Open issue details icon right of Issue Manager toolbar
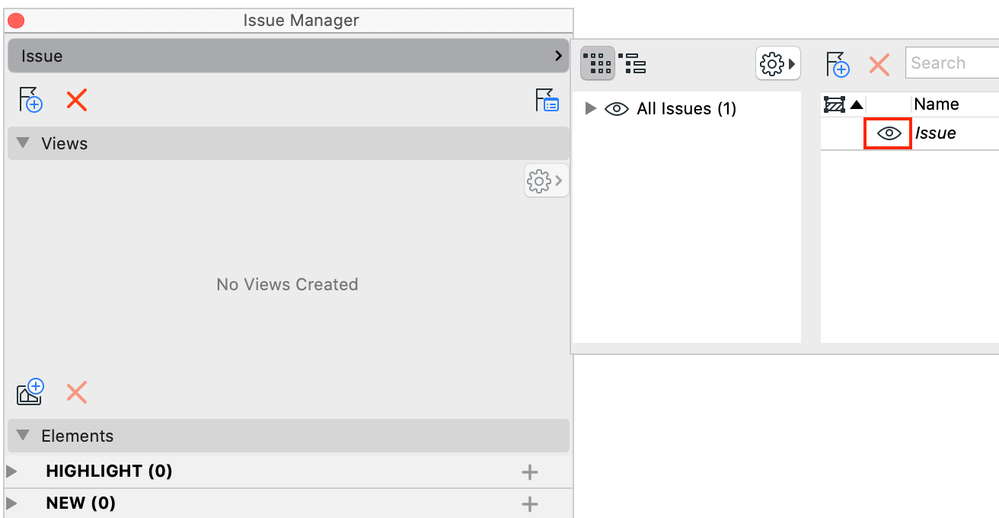 pyautogui.click(x=547, y=100)
